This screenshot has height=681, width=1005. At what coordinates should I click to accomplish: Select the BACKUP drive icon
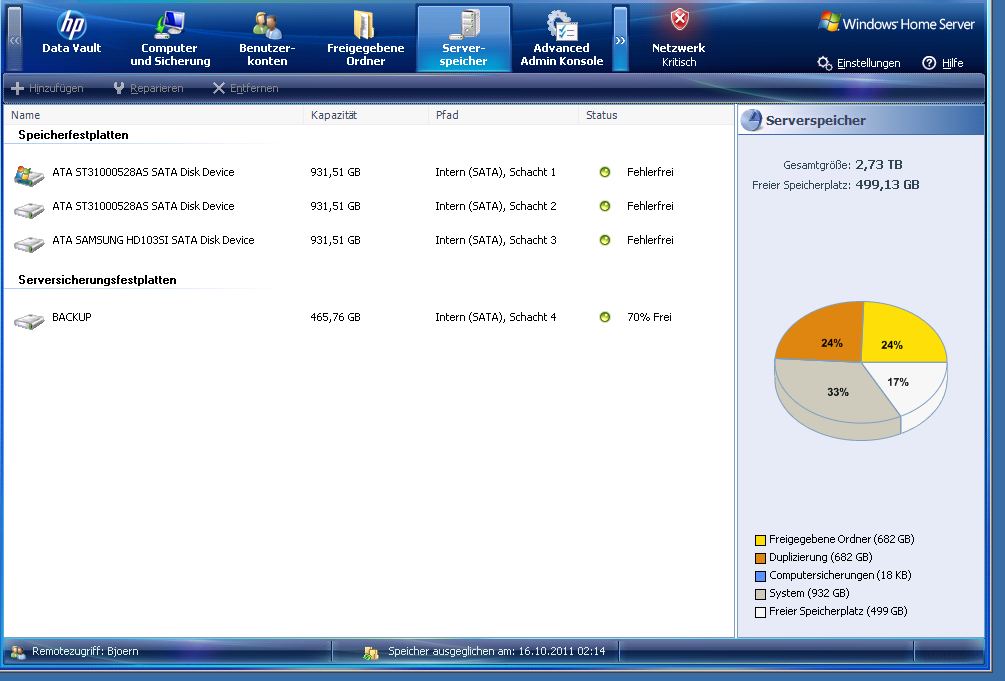29,320
